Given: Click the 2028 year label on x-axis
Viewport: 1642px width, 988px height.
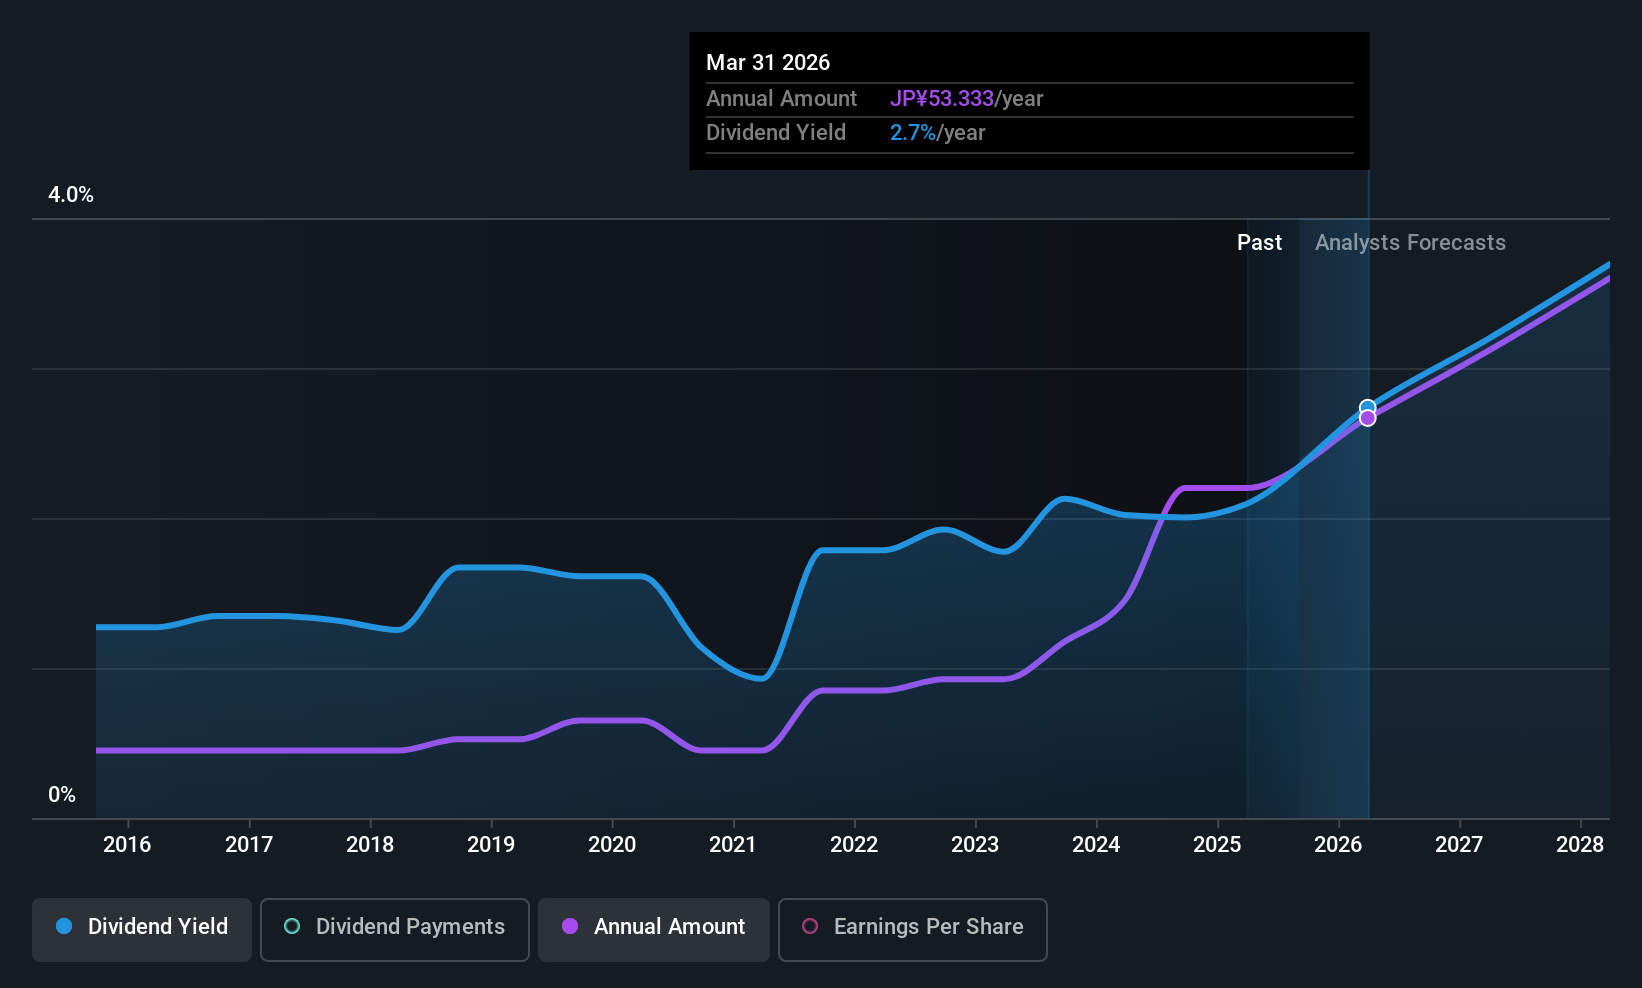Looking at the screenshot, I should click(x=1580, y=844).
